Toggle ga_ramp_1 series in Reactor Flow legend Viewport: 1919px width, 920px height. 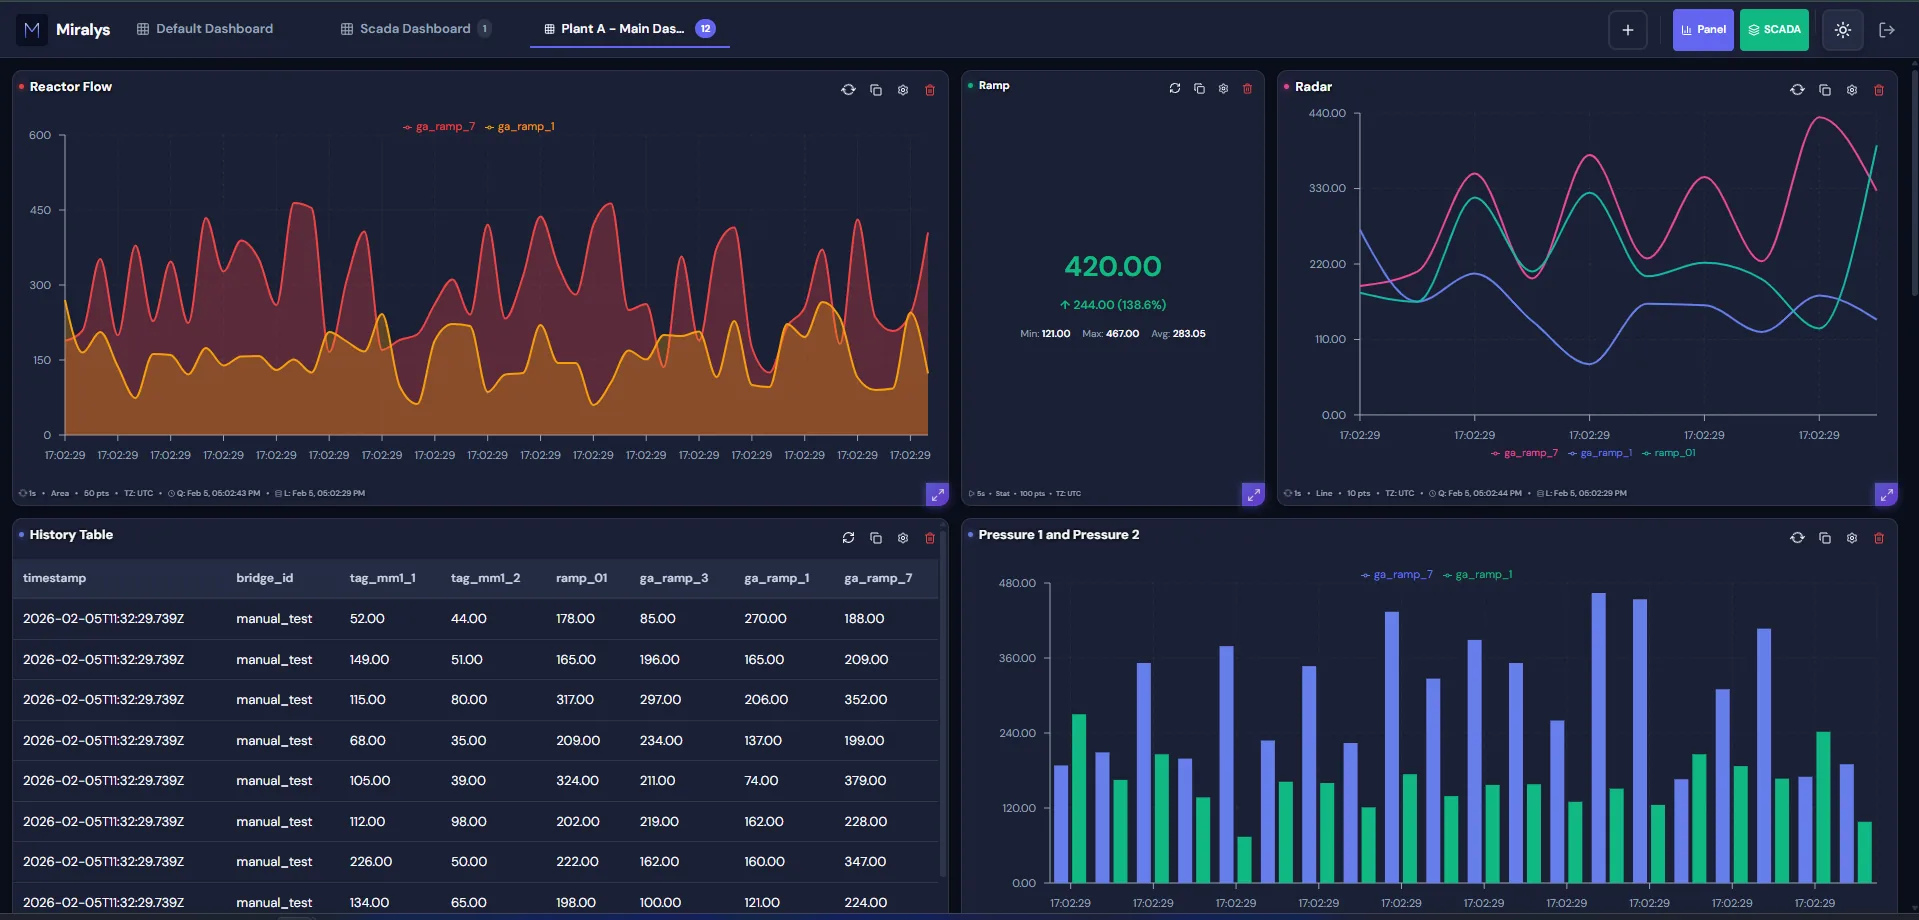[520, 127]
